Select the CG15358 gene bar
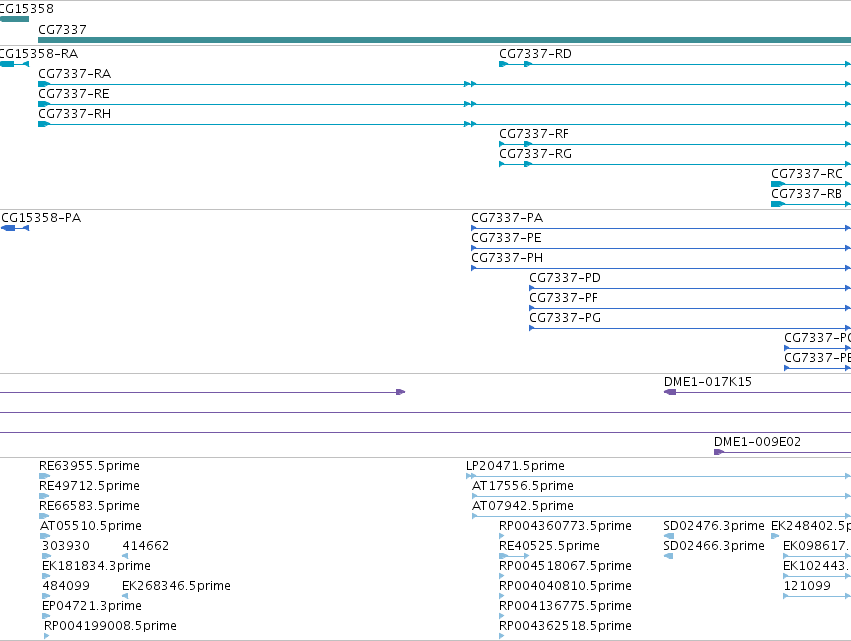851x641 pixels. pos(14,19)
